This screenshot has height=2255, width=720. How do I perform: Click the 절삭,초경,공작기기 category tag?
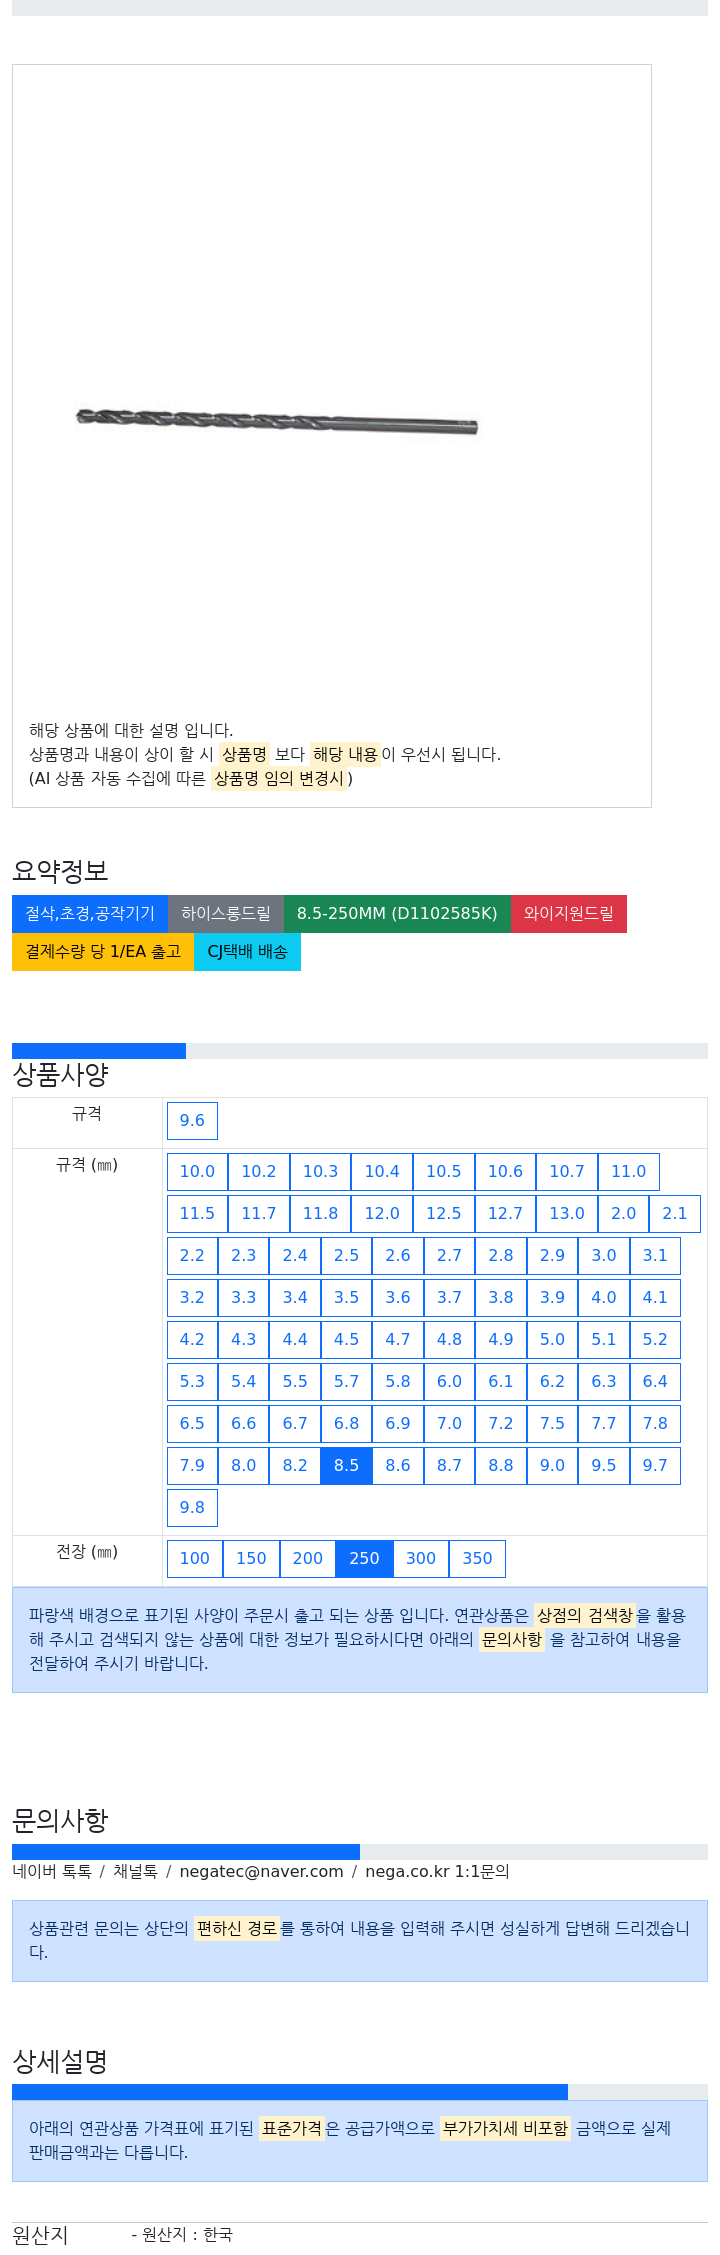(90, 914)
